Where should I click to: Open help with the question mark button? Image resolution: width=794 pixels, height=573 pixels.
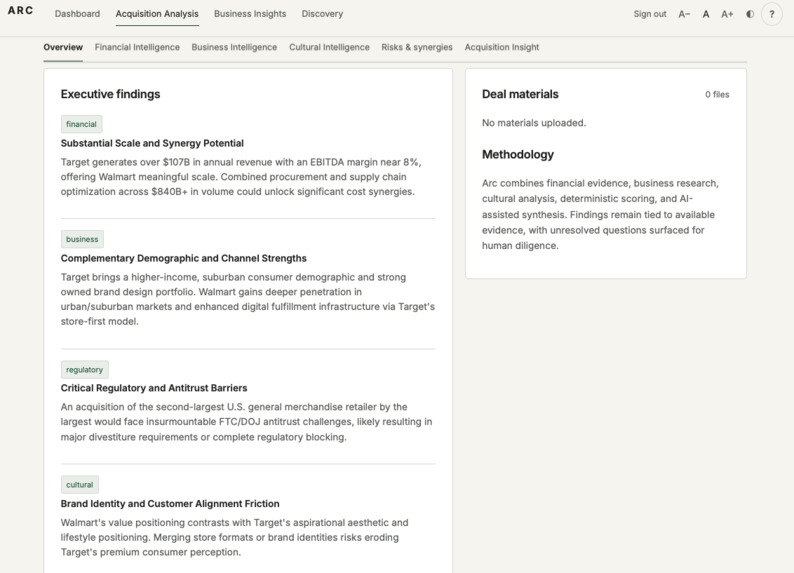[772, 14]
